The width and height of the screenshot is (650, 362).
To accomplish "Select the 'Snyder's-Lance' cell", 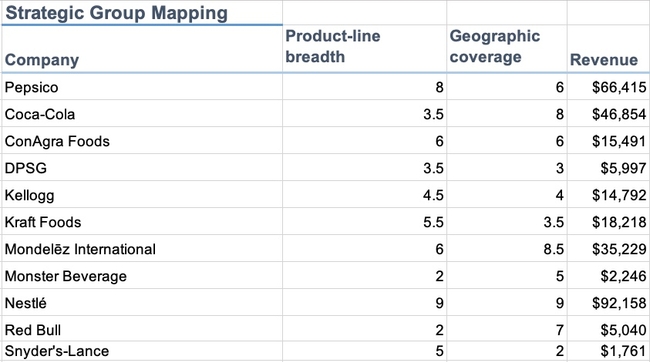I will click(x=142, y=351).
